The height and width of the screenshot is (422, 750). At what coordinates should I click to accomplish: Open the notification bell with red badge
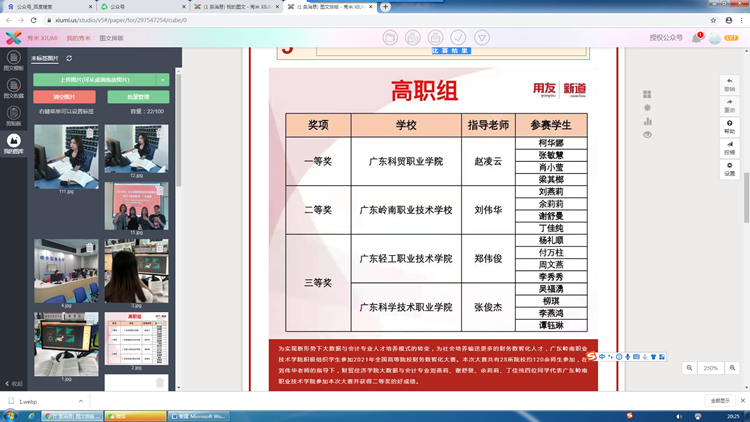[696, 38]
